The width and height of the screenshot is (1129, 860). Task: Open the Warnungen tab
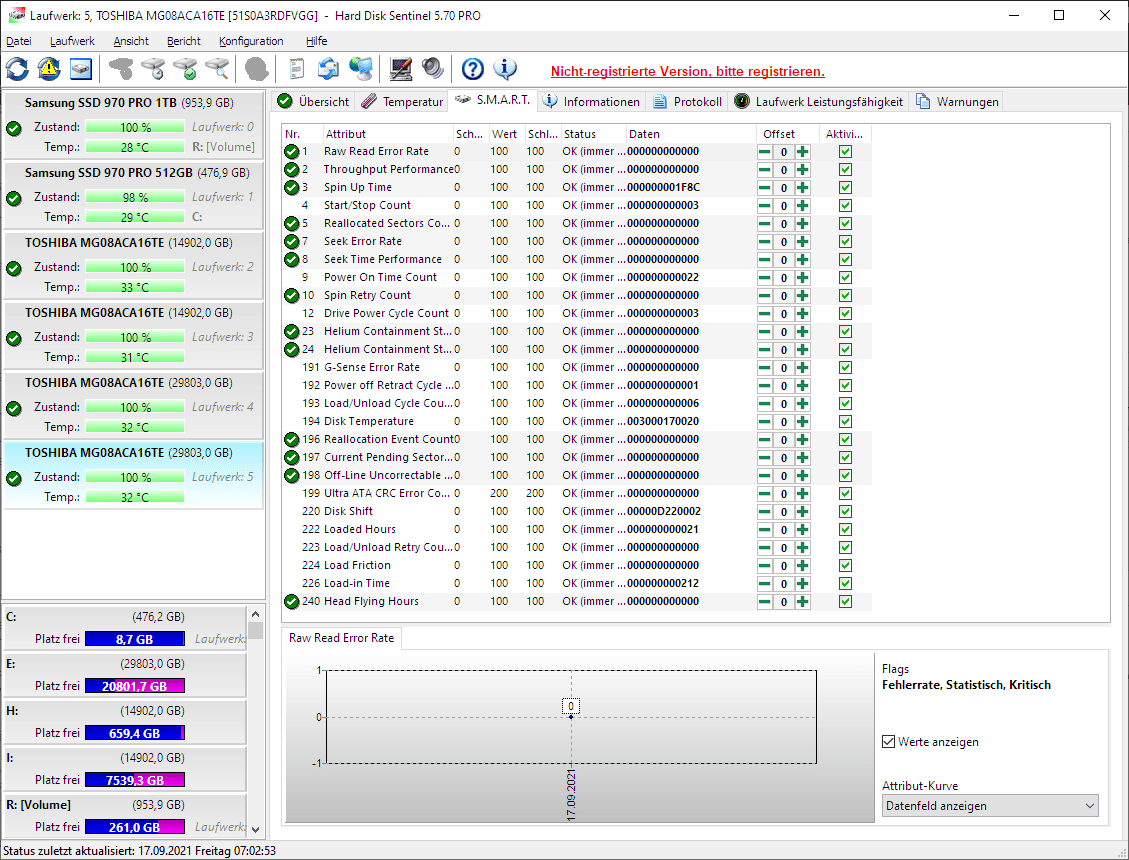click(957, 102)
